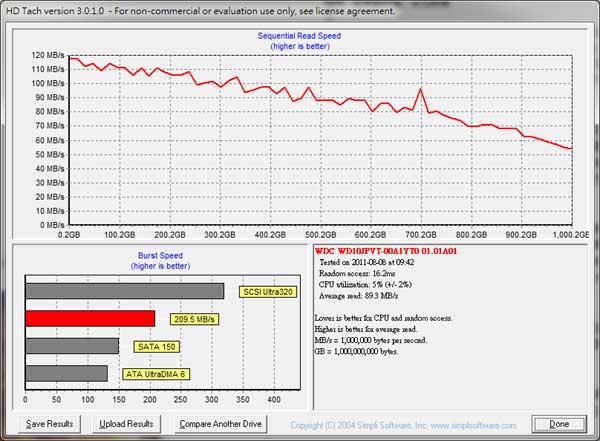Click Done to close HD Tach
Viewport: 600px width, 441px height.
559,424
